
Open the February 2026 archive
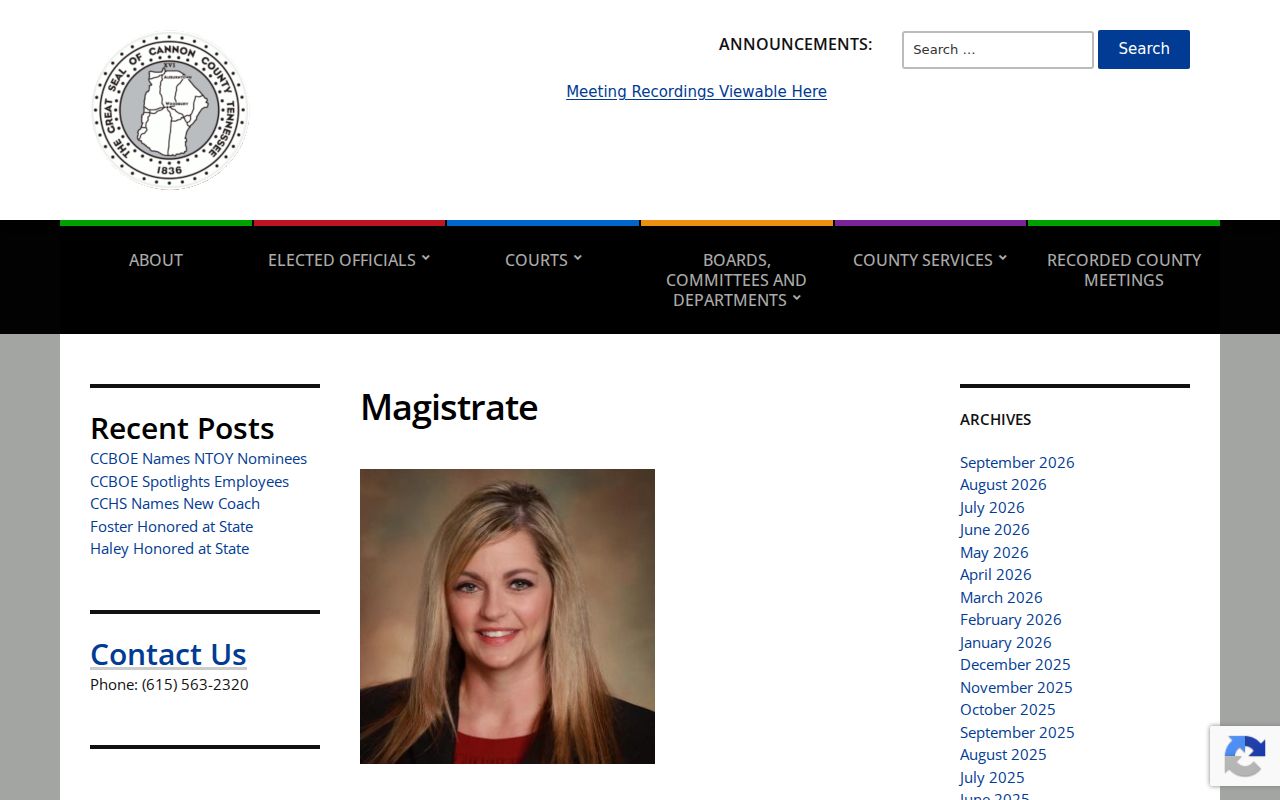coord(1011,620)
